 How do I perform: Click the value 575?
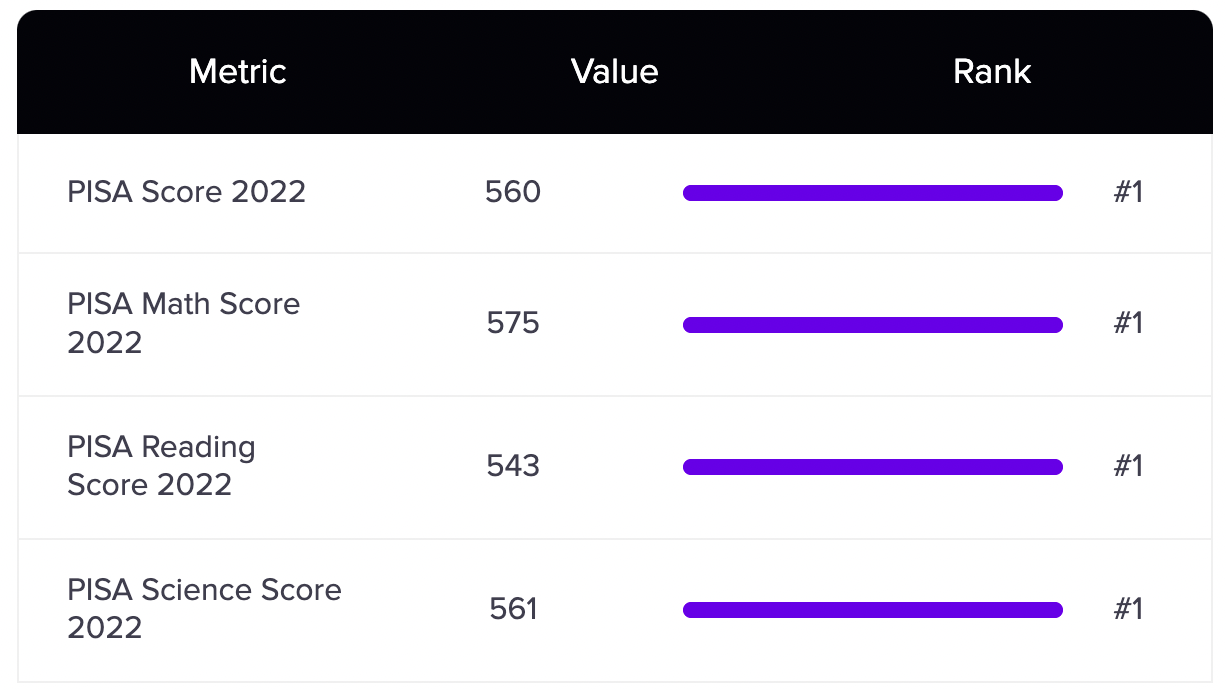click(513, 323)
